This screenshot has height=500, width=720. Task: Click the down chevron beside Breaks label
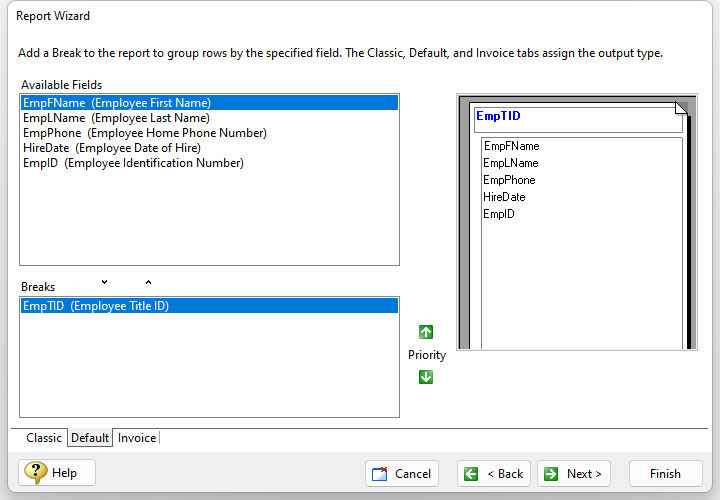click(x=105, y=282)
